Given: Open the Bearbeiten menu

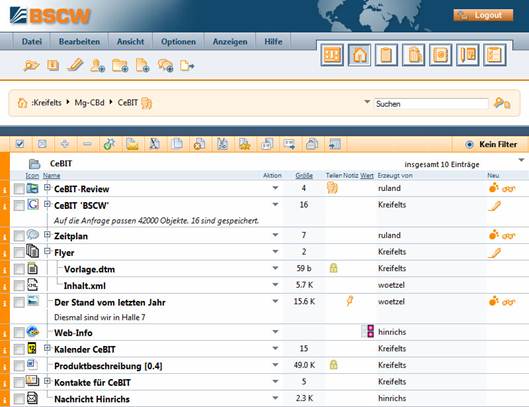Looking at the screenshot, I should (79, 42).
